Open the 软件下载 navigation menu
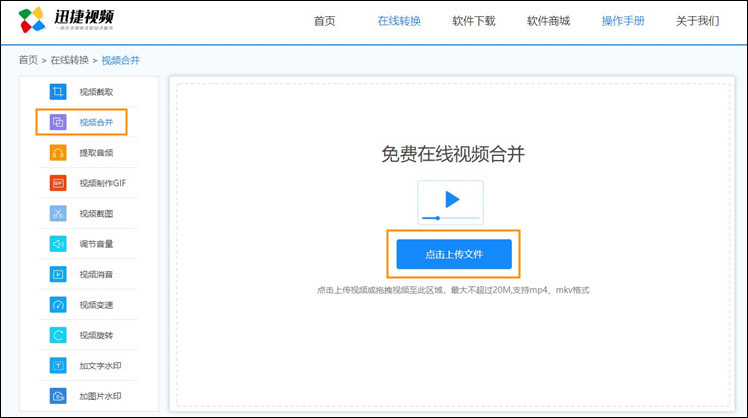This screenshot has height=418, width=748. [x=474, y=21]
